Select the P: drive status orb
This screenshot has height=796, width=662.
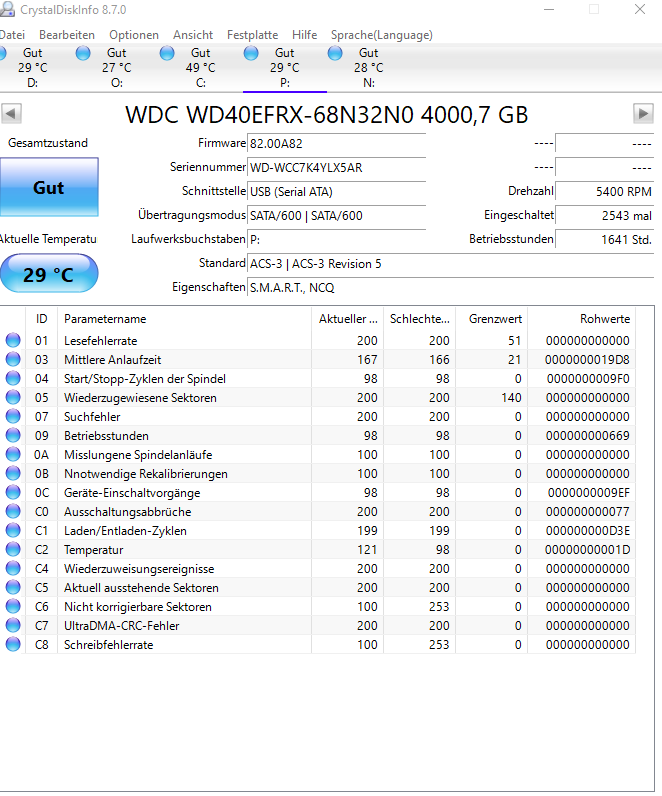point(251,53)
